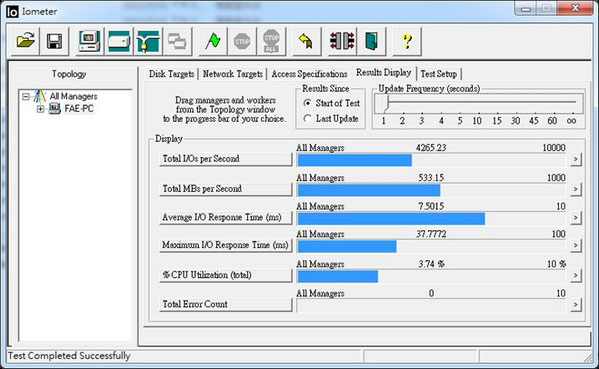599x369 pixels.
Task: Switch to Disk Targets tab
Action: point(172,74)
